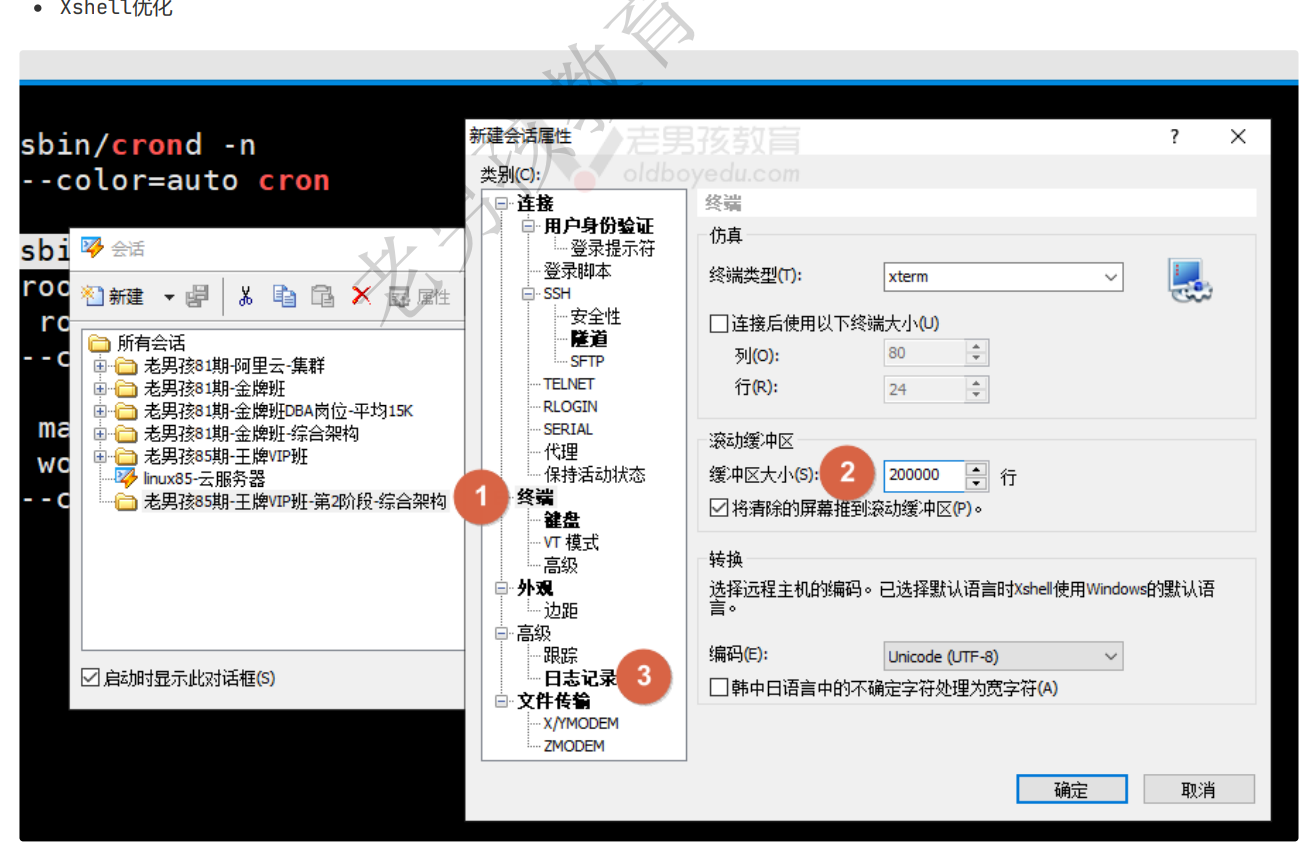Click the paste icon in 会话 toolbar
Screen dimensions: 1315x853
(x=322, y=296)
